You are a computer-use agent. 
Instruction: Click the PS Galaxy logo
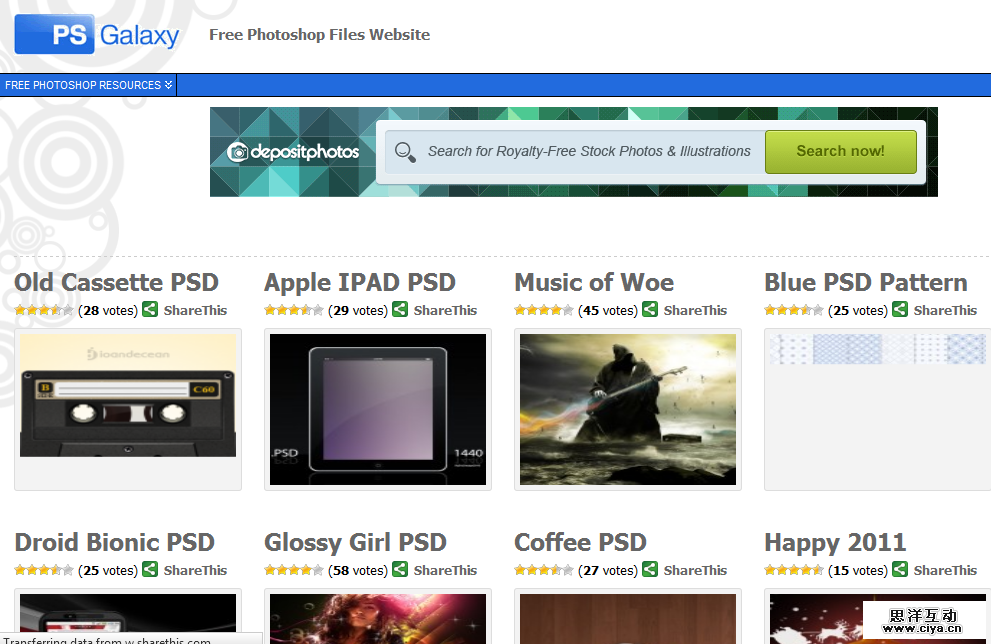[x=97, y=35]
